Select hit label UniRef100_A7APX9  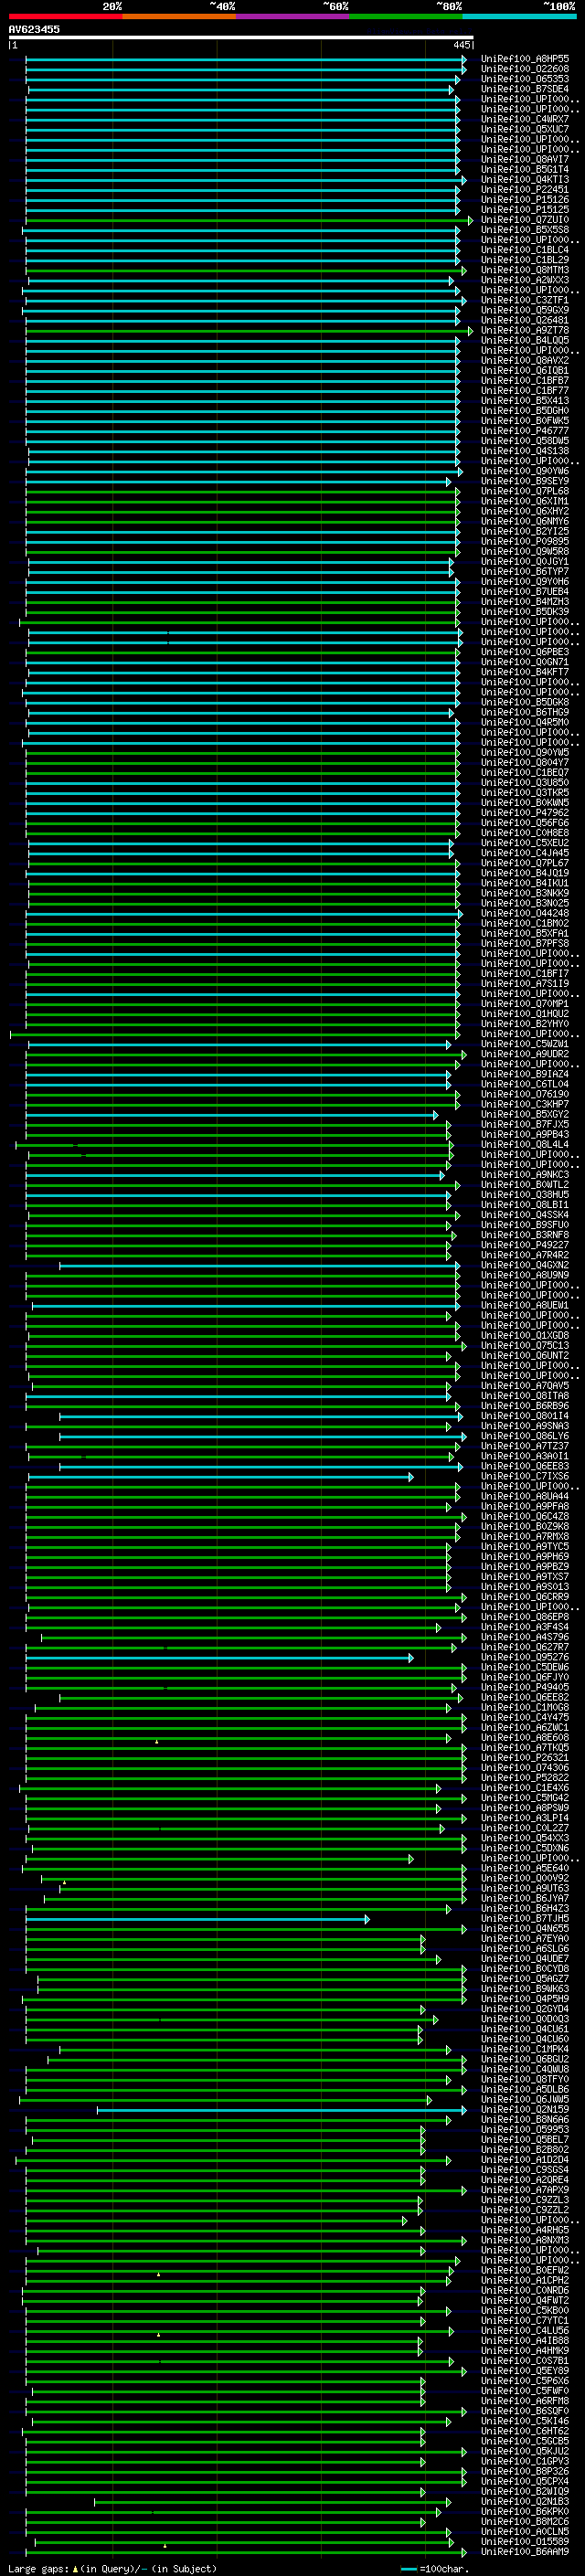pyautogui.click(x=525, y=2190)
